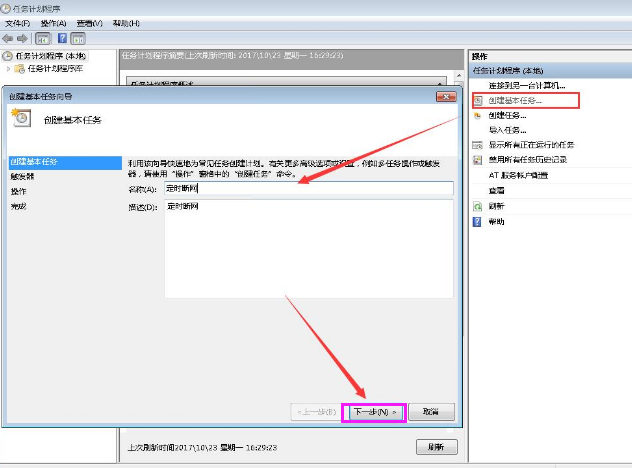Image resolution: width=632 pixels, height=468 pixels.
Task: Click 显示所有正在运行的任务 icon in Actions pane
Action: click(478, 144)
